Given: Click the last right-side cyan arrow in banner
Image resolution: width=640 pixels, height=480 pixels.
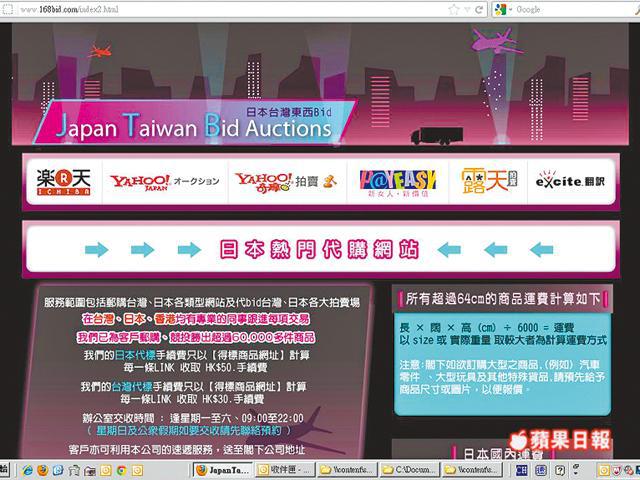Looking at the screenshot, I should tap(541, 249).
